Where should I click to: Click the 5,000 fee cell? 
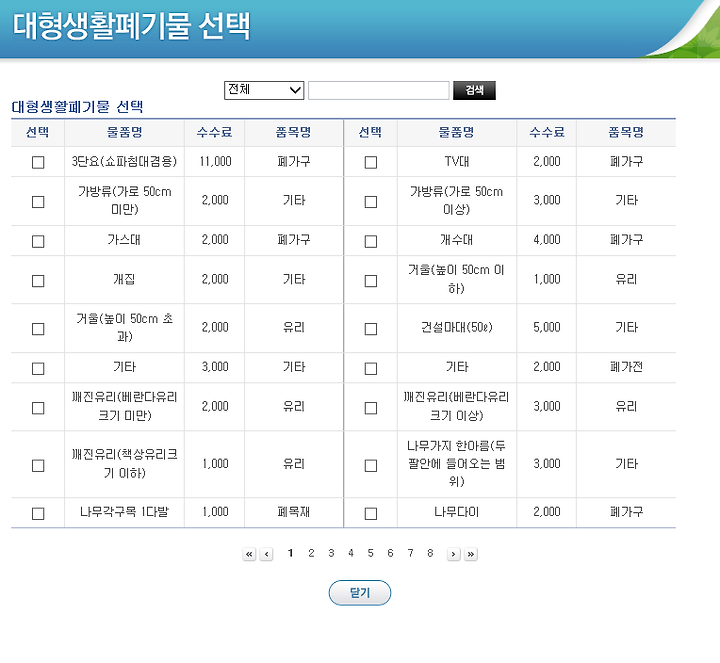547,327
